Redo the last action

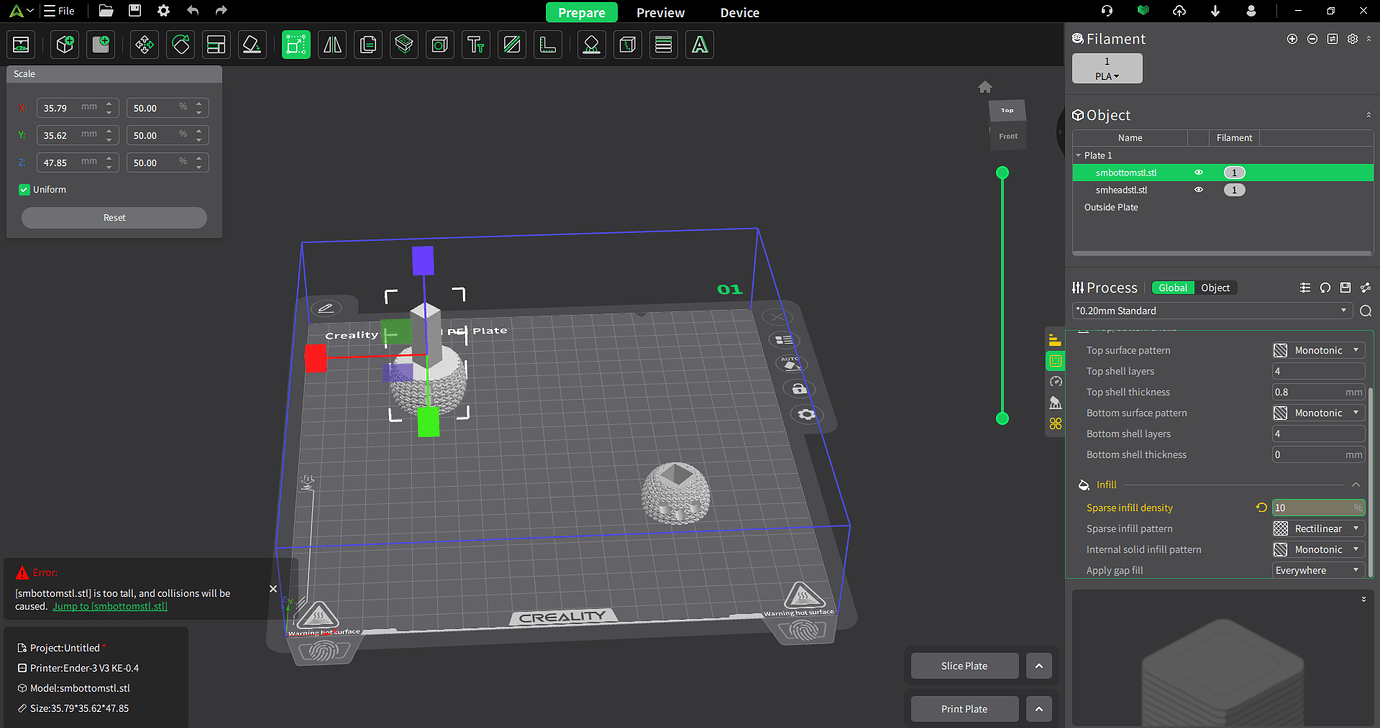(222, 11)
